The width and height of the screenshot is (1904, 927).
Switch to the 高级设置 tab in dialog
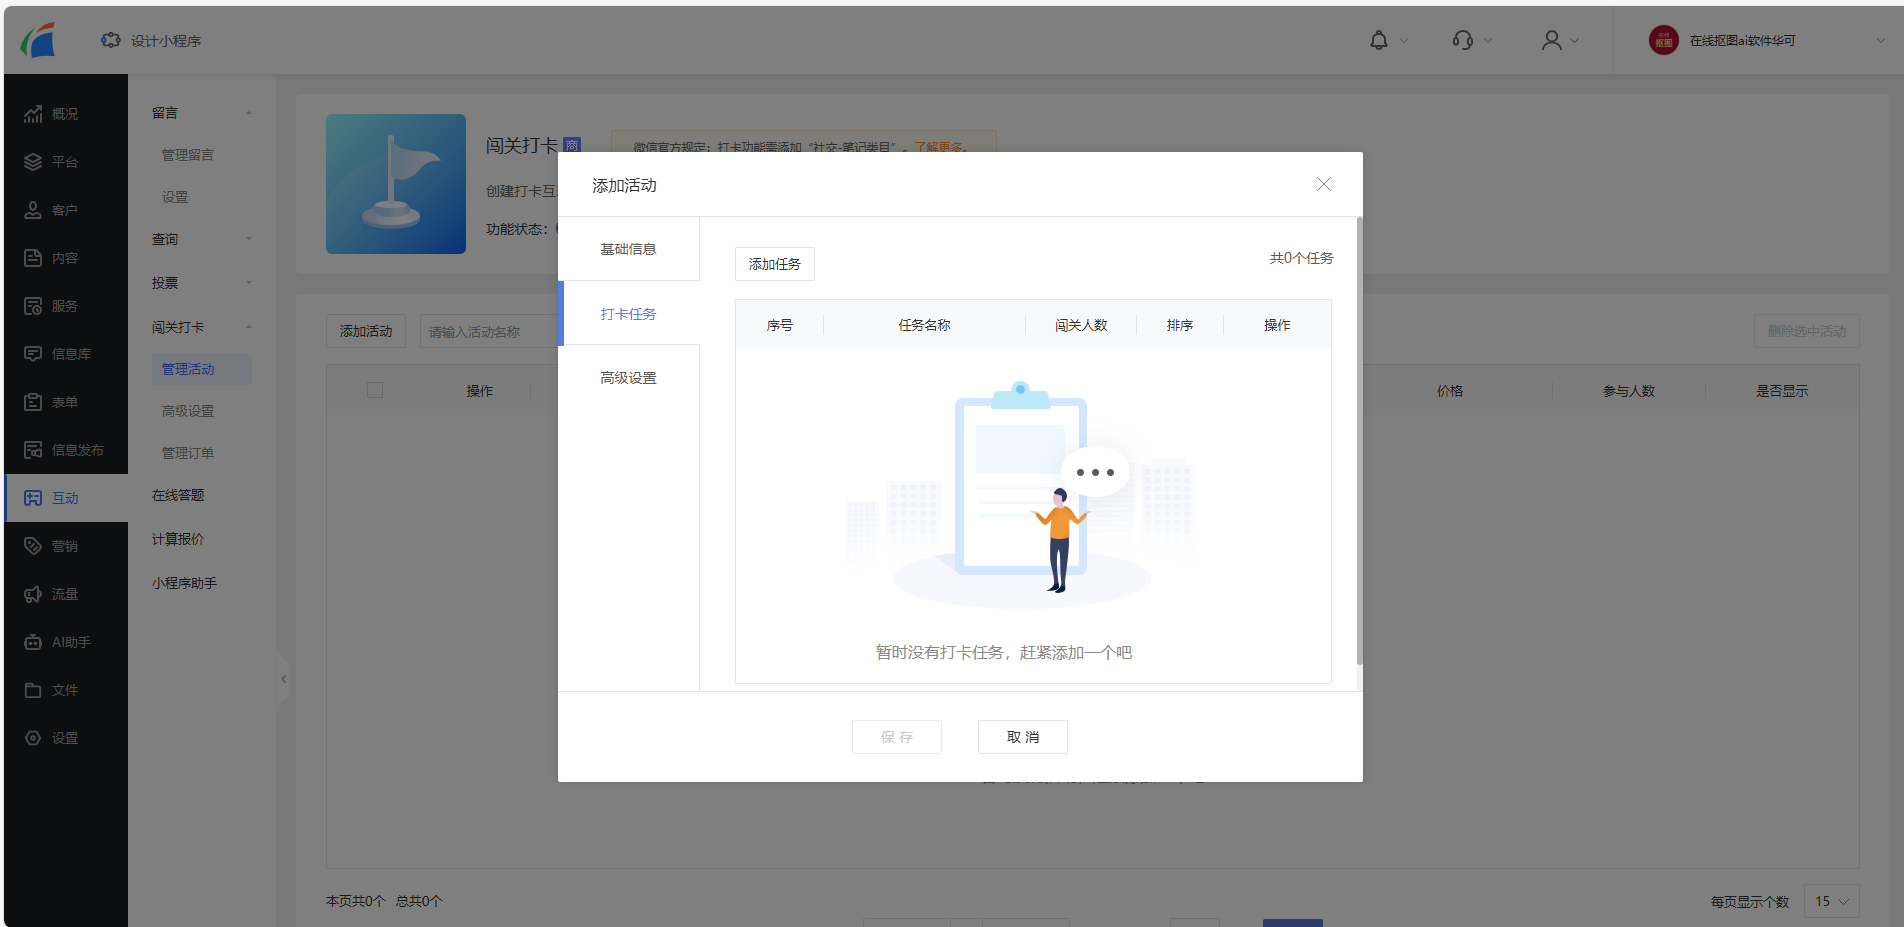coord(628,378)
